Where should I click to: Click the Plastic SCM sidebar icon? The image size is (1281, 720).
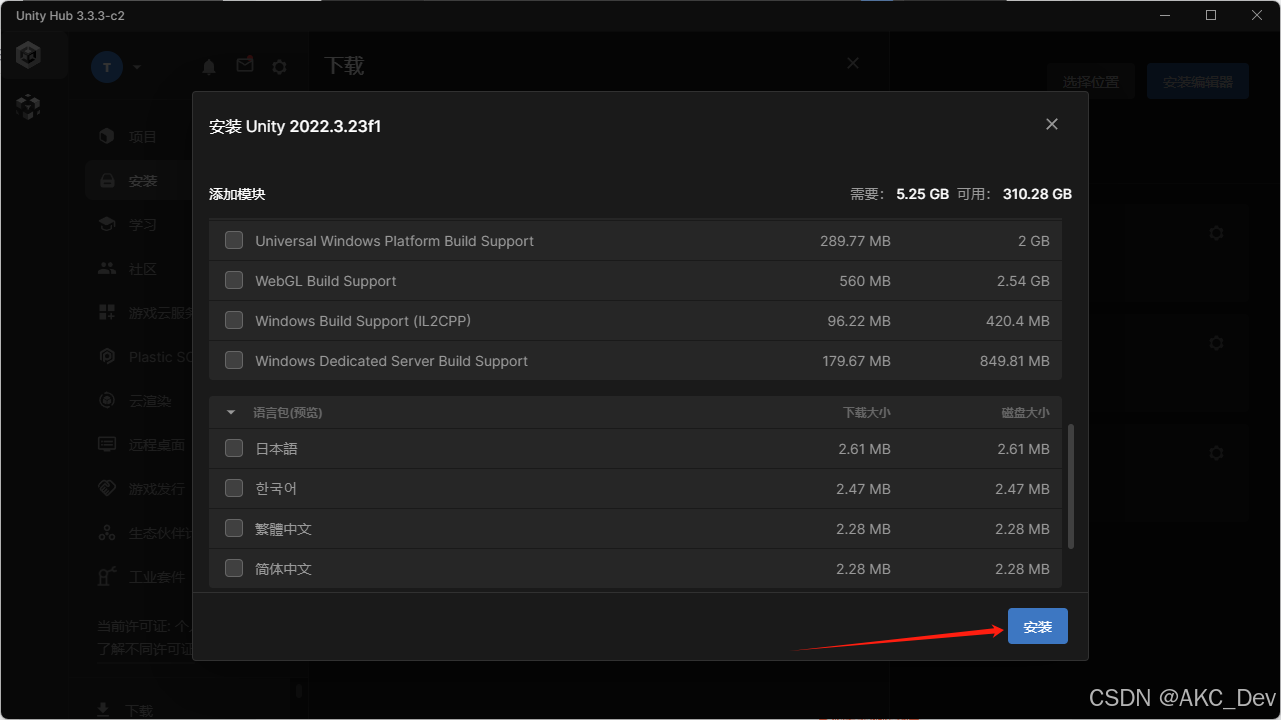coord(107,357)
